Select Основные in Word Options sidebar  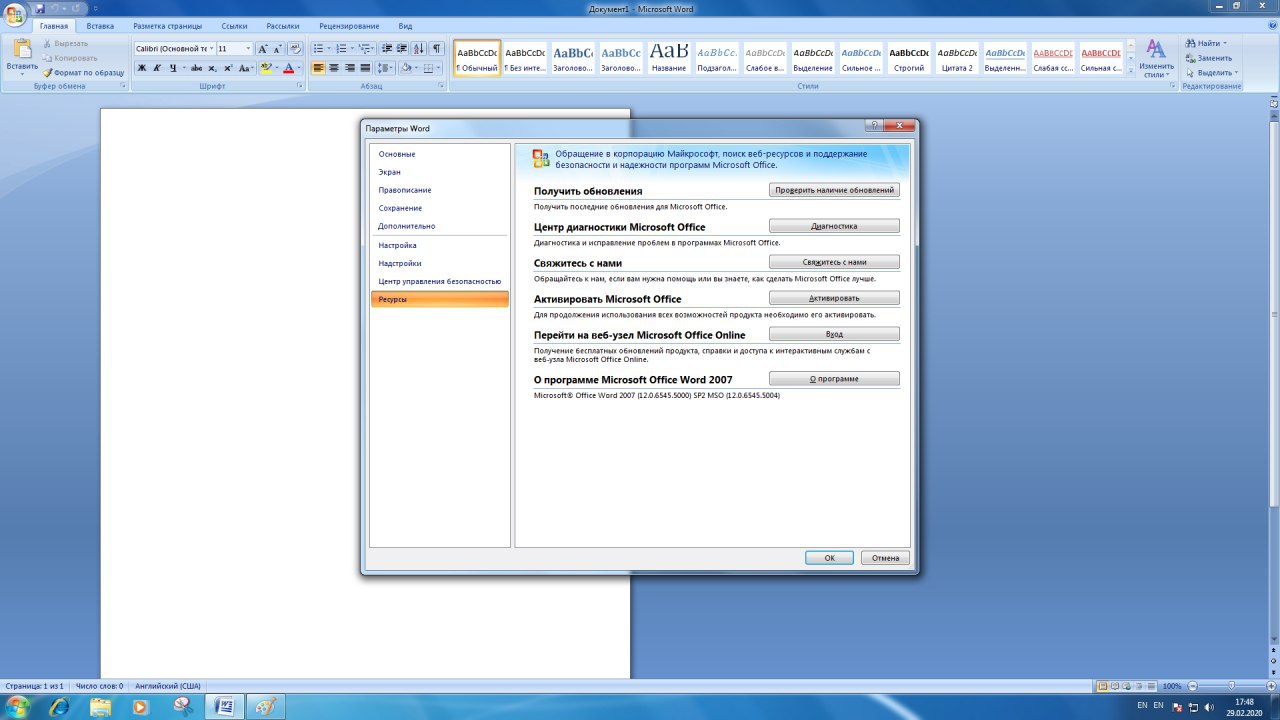click(x=440, y=154)
